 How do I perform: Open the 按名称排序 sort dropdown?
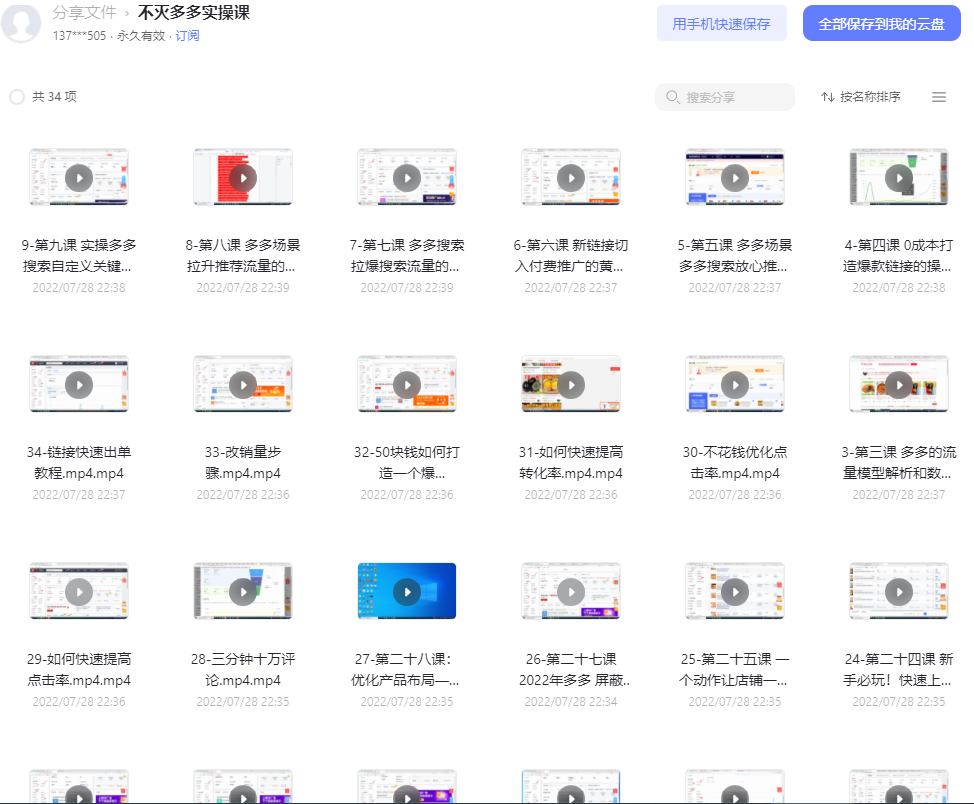tap(860, 97)
